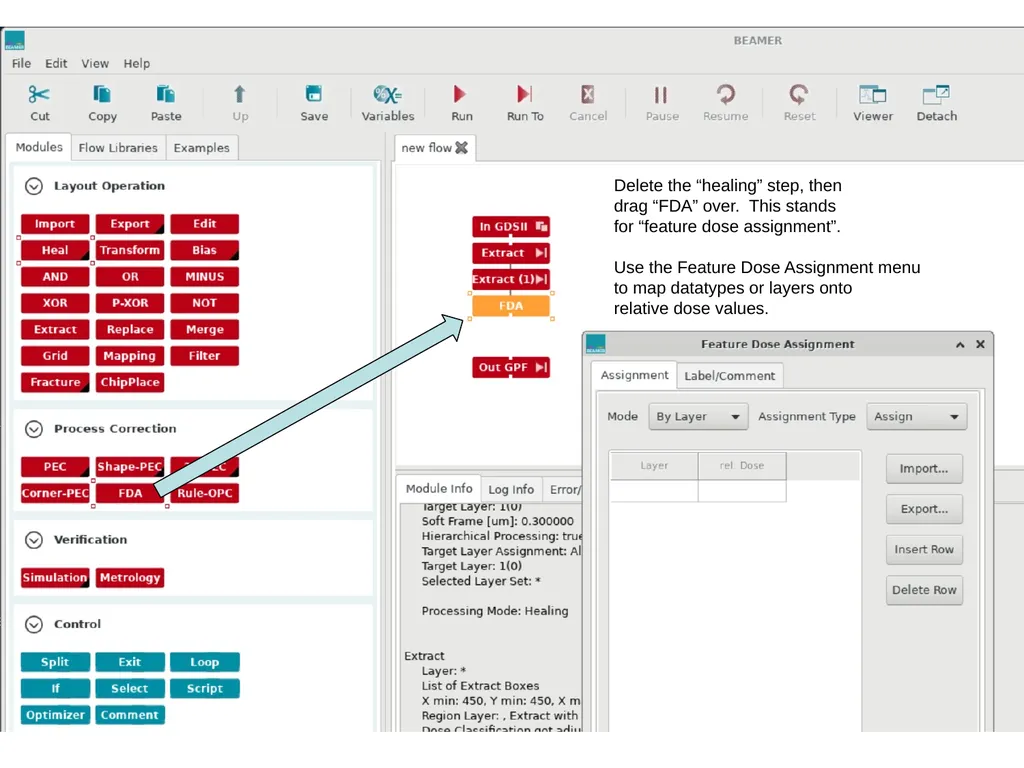Close the new flow tab
The image size is (1024, 768).
click(462, 148)
